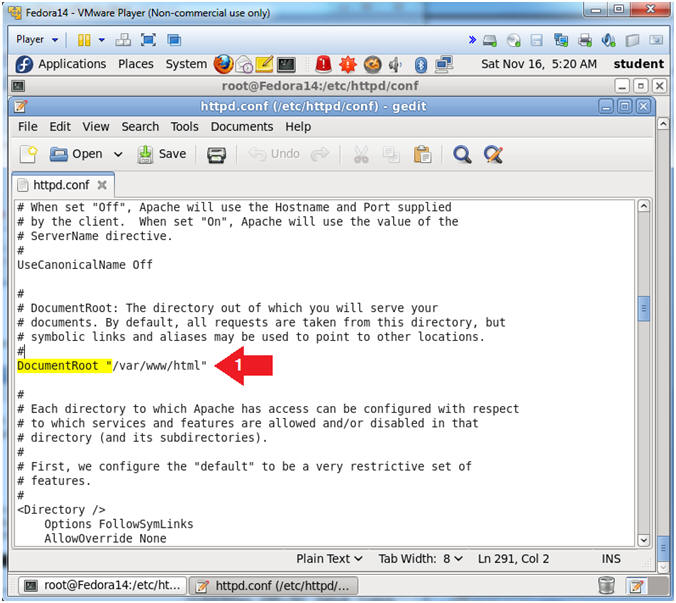The height and width of the screenshot is (603, 676).
Task: Switch to httpd.conf gedit taskbar button
Action: pos(273,585)
